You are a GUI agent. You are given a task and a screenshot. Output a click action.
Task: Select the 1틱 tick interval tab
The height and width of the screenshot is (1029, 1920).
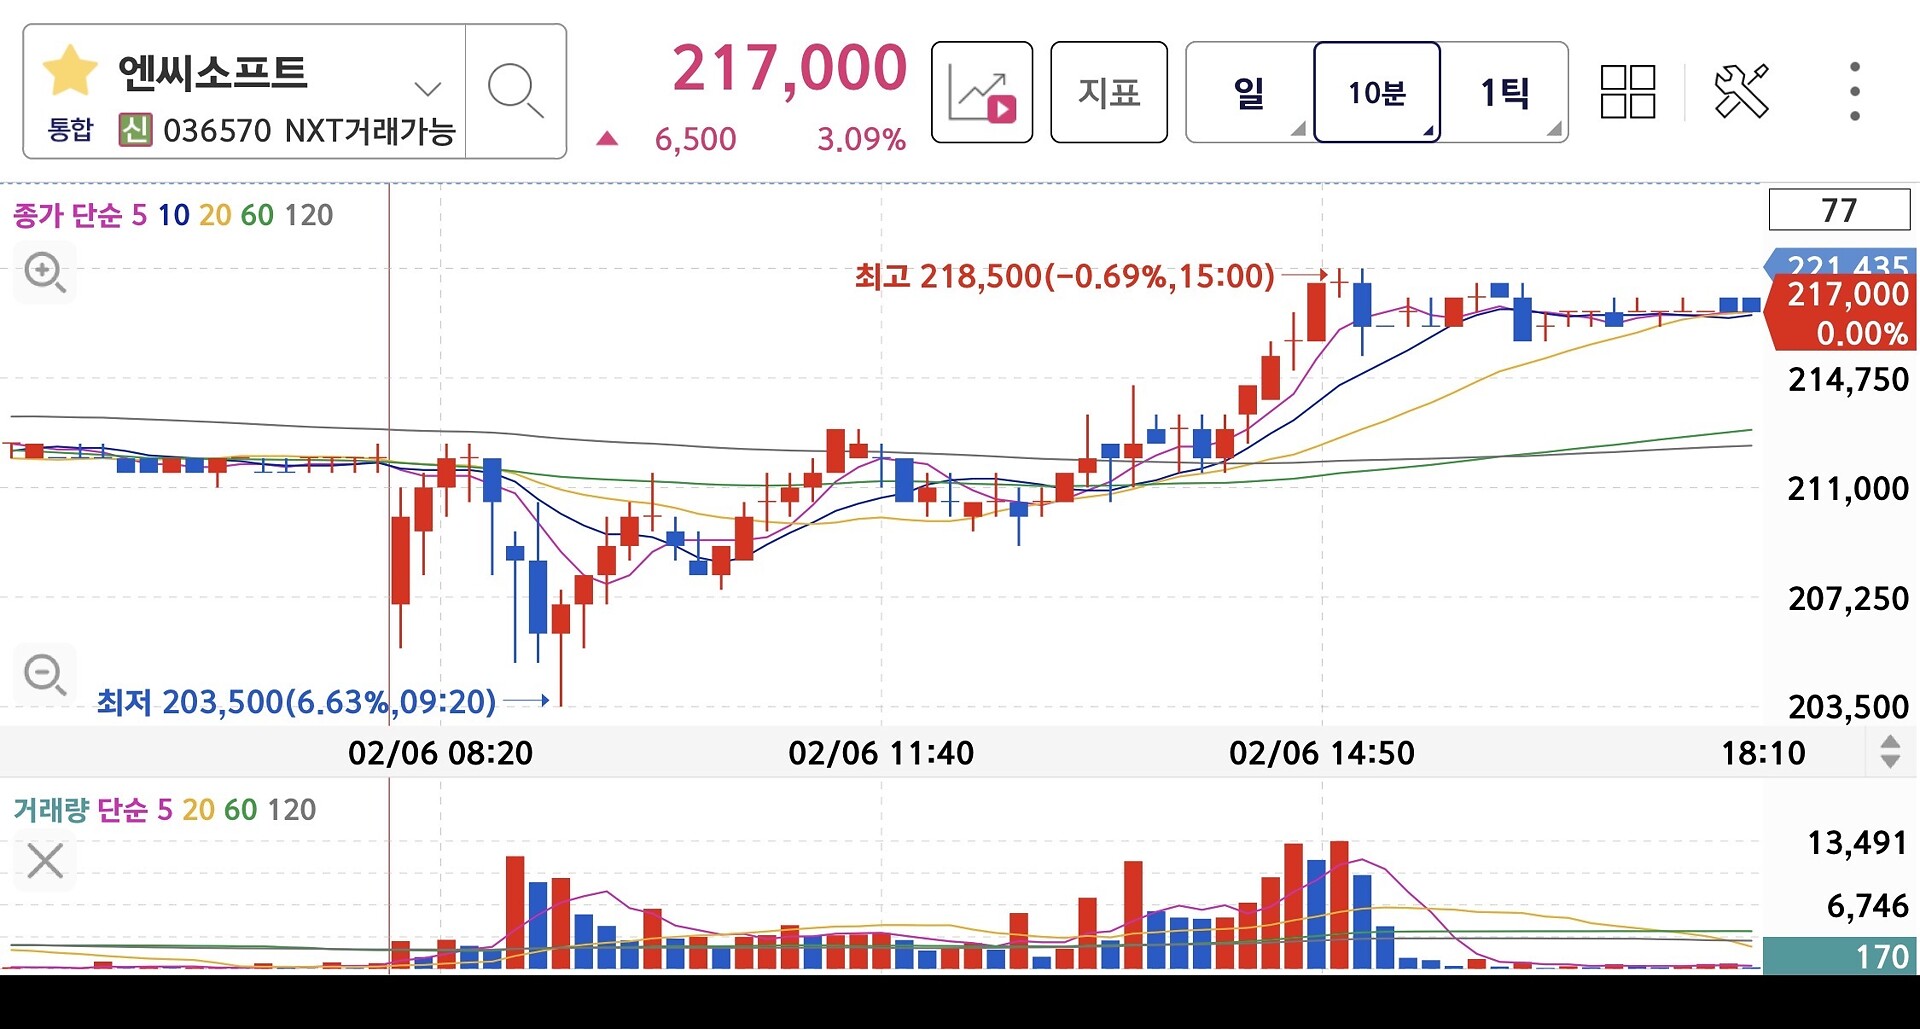[1505, 92]
